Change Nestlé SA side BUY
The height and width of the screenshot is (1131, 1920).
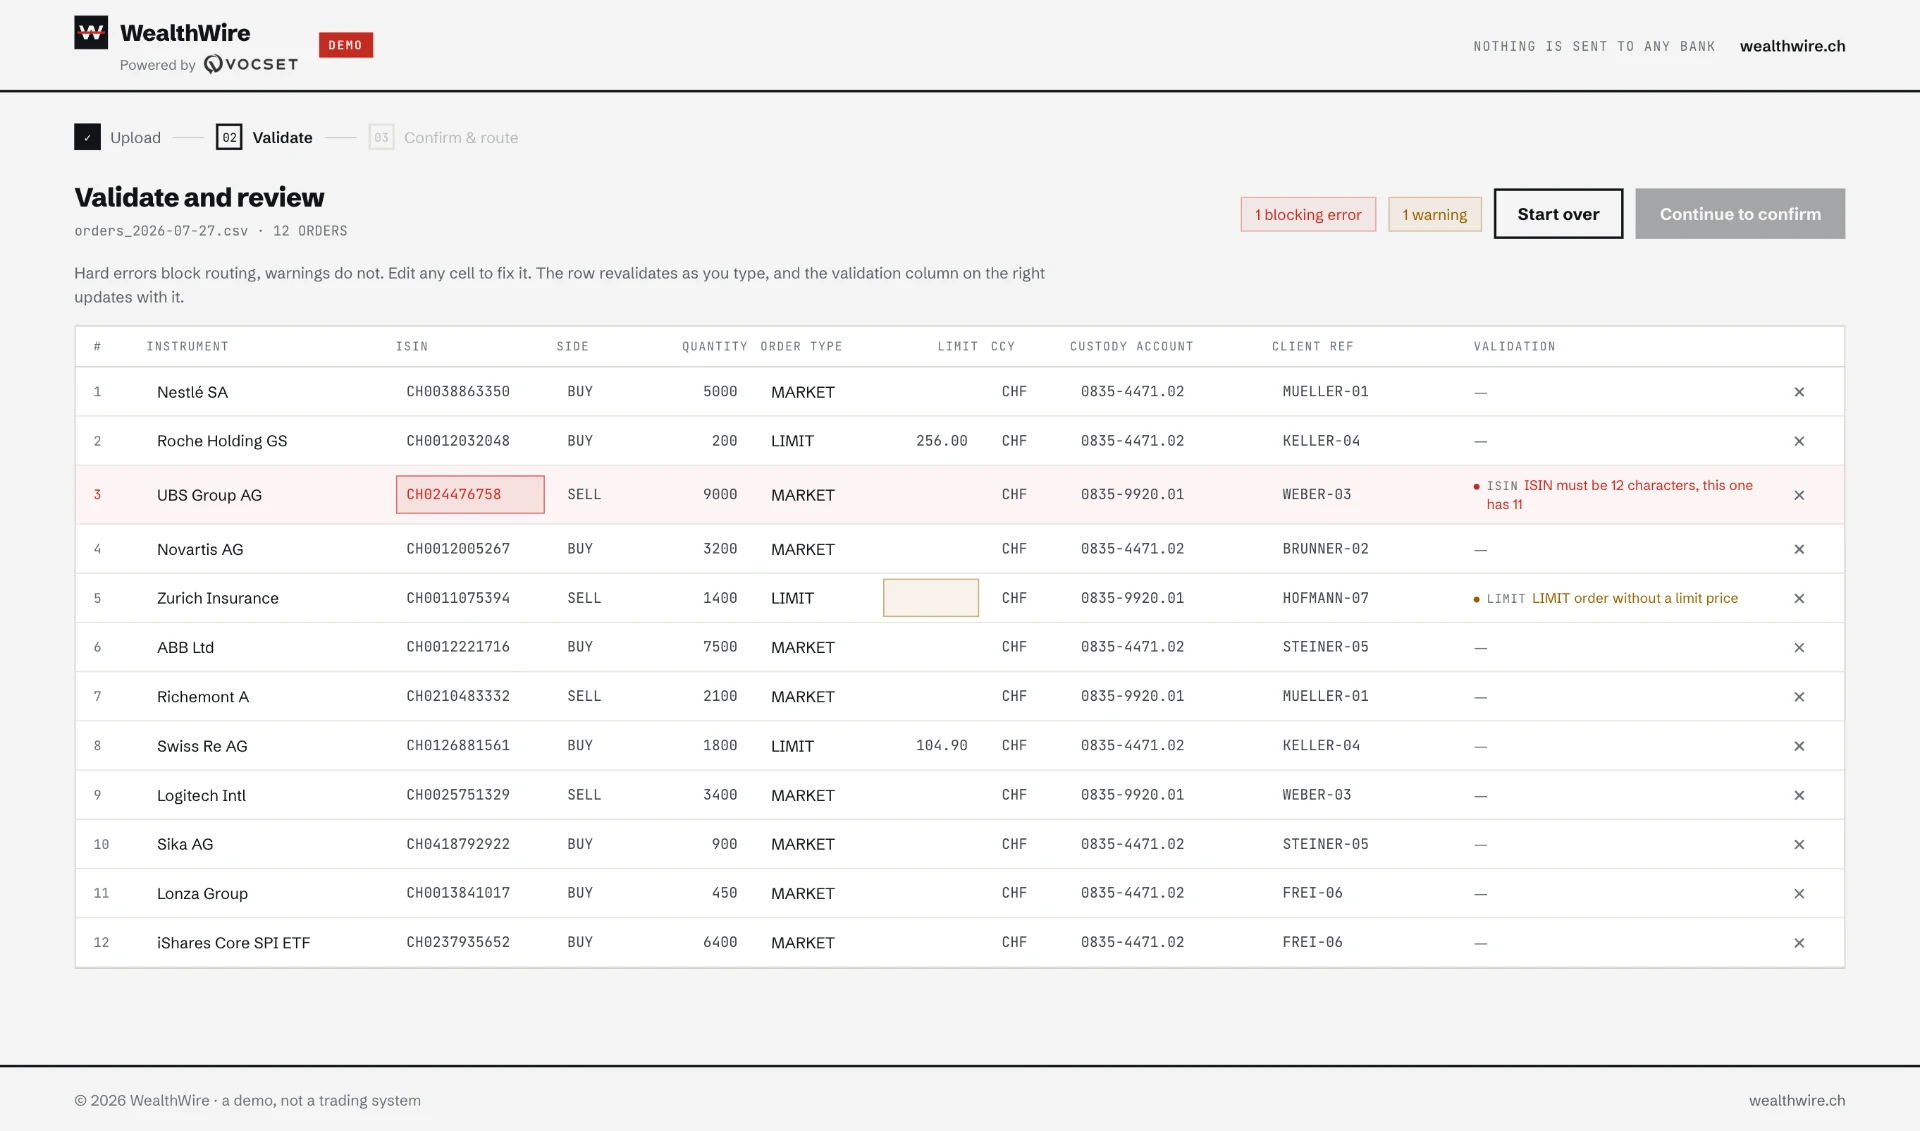tap(600, 392)
